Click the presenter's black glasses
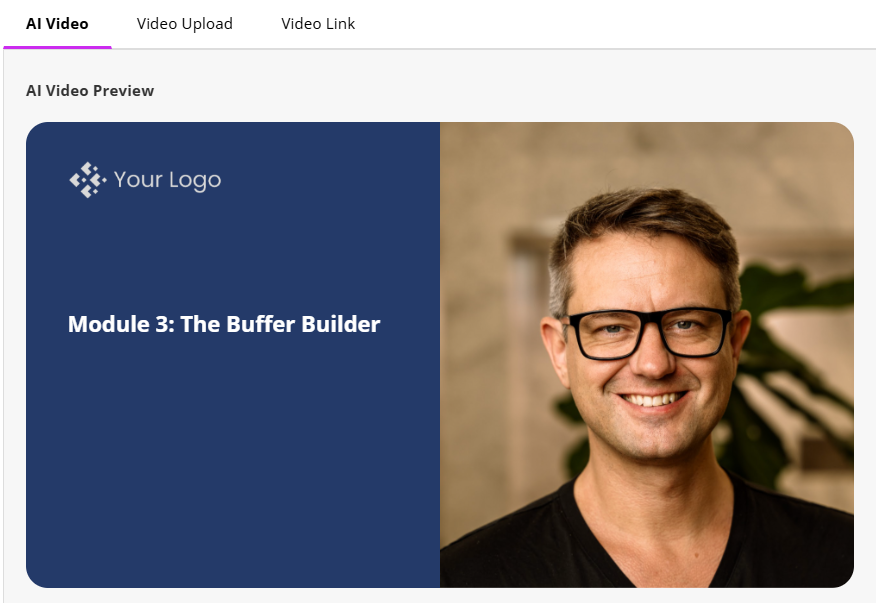Image resolution: width=876 pixels, height=603 pixels. point(648,333)
